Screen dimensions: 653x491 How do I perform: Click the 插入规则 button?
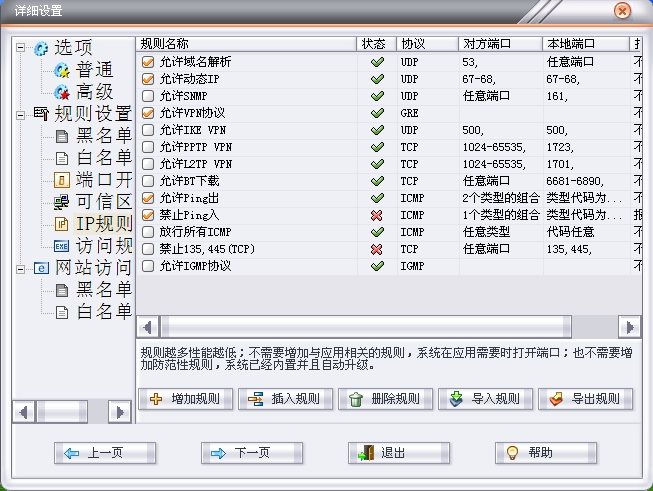(x=286, y=399)
